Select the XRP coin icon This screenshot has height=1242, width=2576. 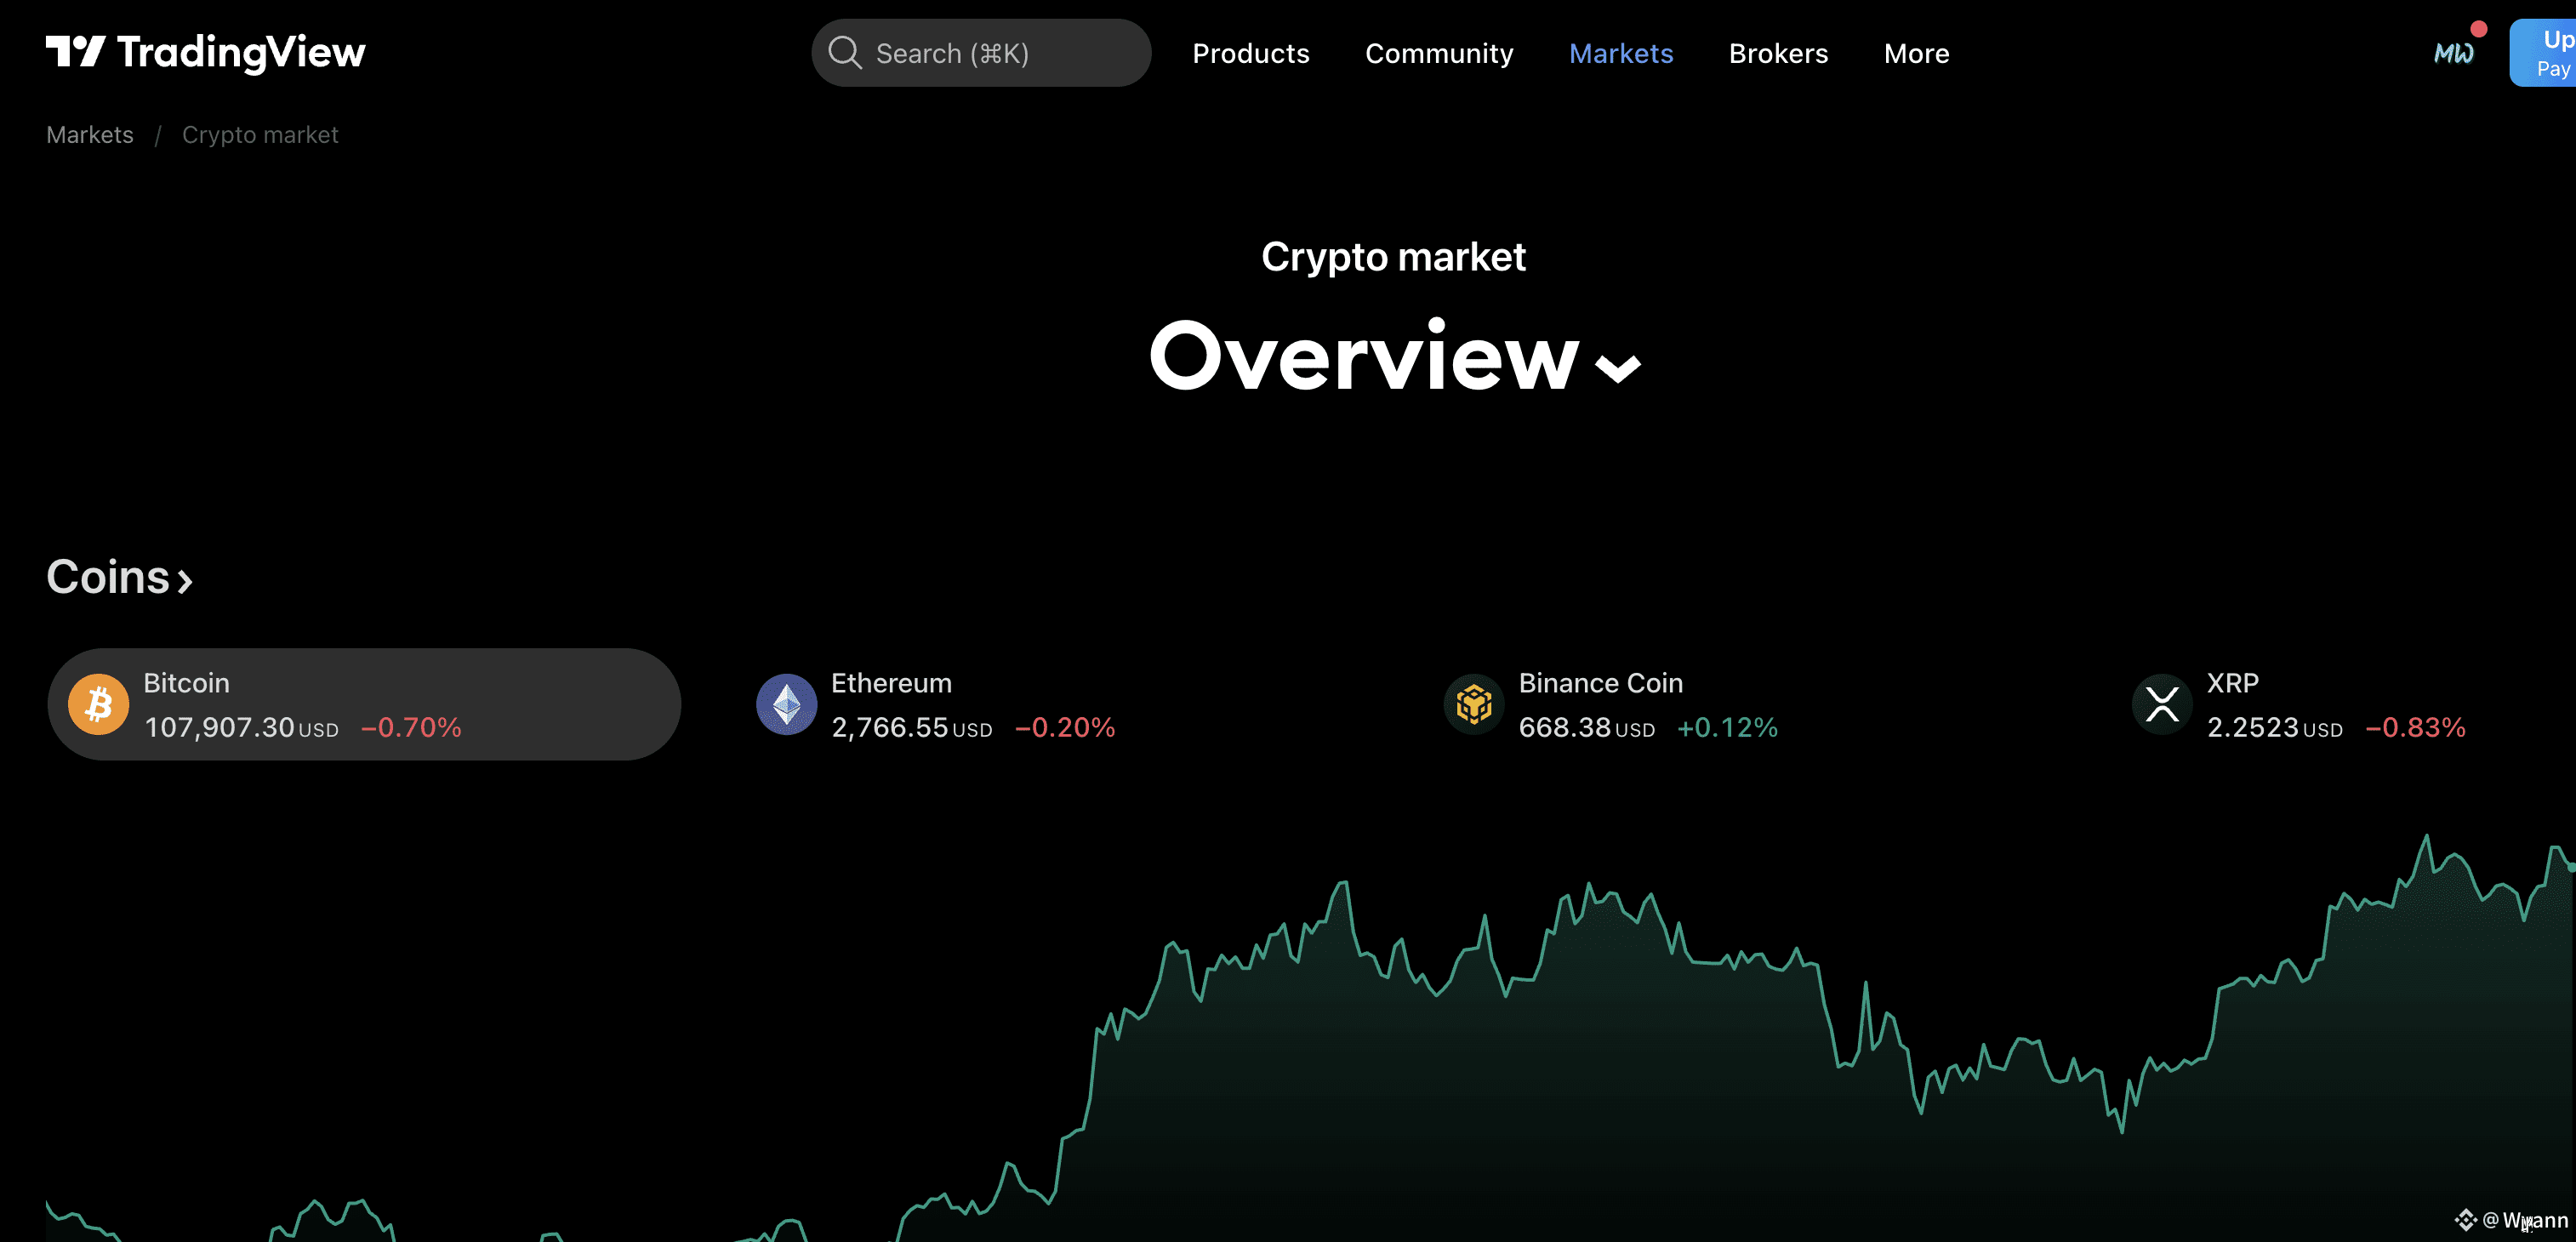tap(2162, 704)
